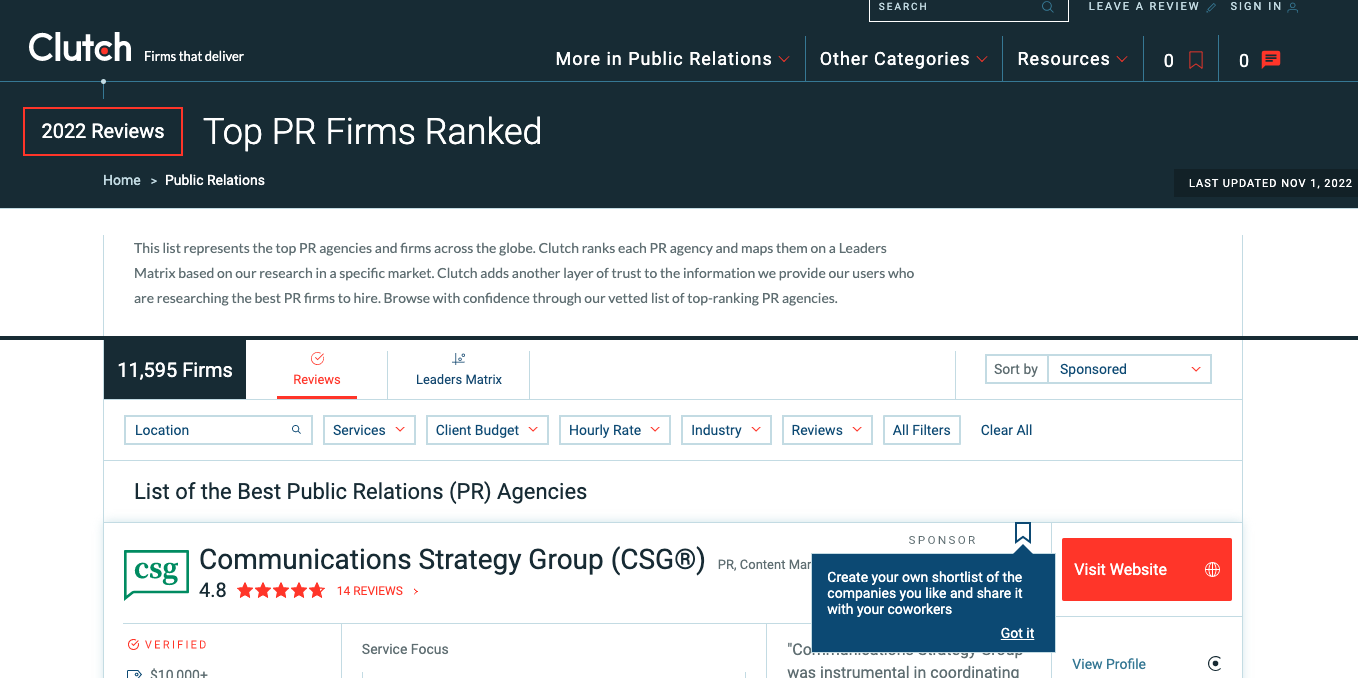Click the search magnifier icon in header
The height and width of the screenshot is (678, 1358).
1048,7
